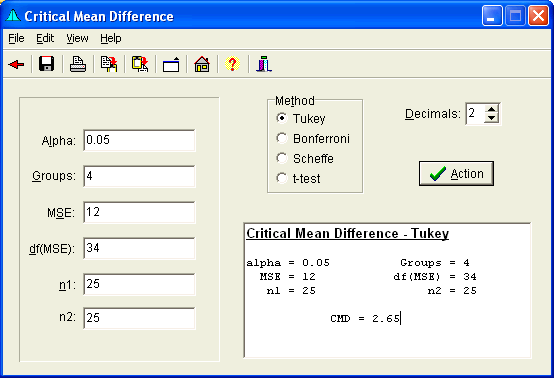554x378 pixels.
Task: Click the Action button
Action: pos(456,173)
